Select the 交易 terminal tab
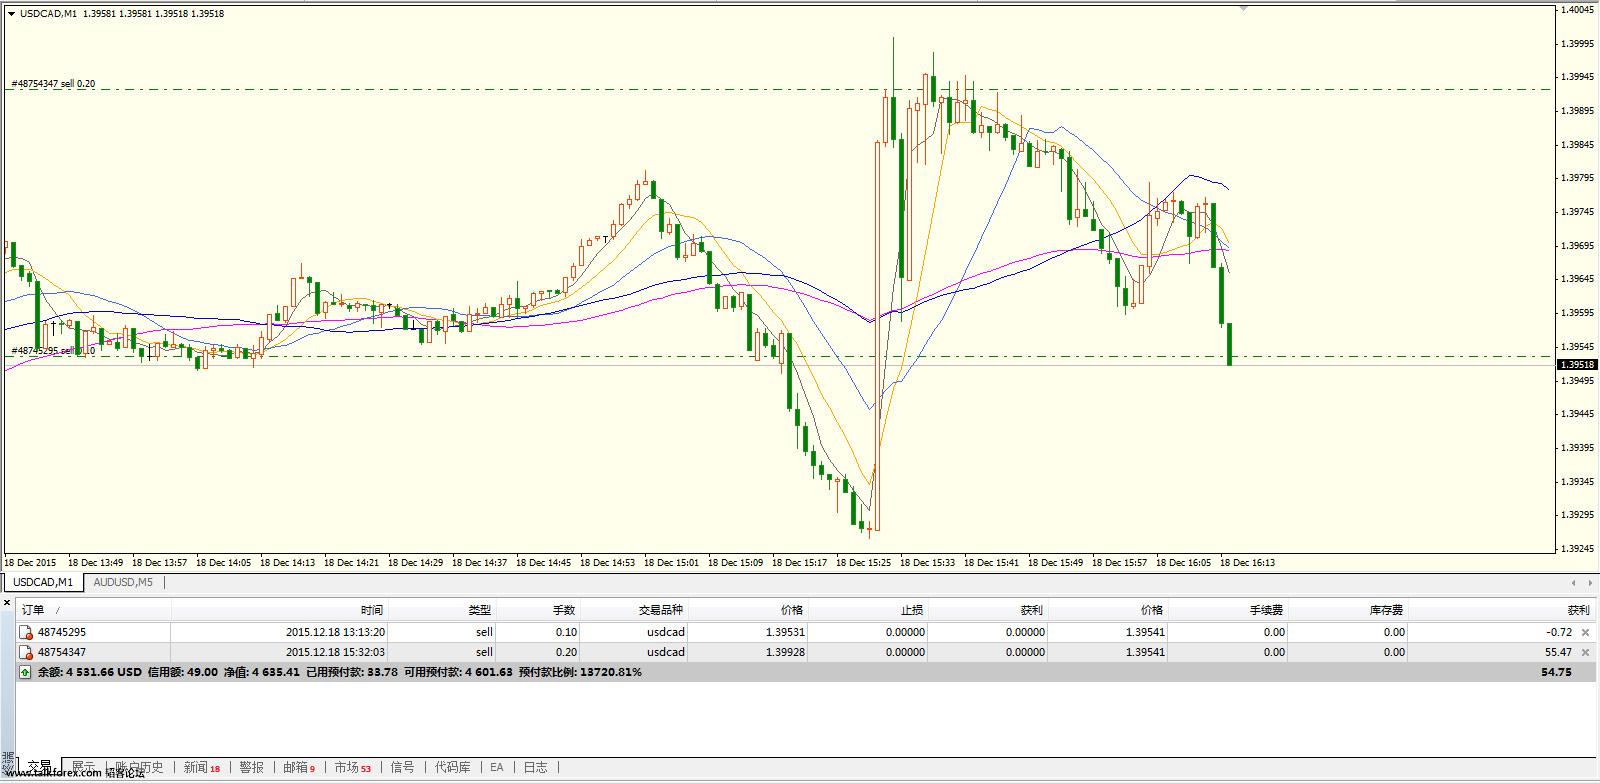The image size is (1600, 783). (x=39, y=767)
